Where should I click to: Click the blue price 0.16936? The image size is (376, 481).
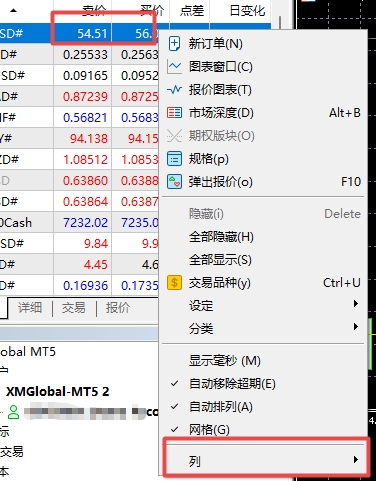[82, 286]
